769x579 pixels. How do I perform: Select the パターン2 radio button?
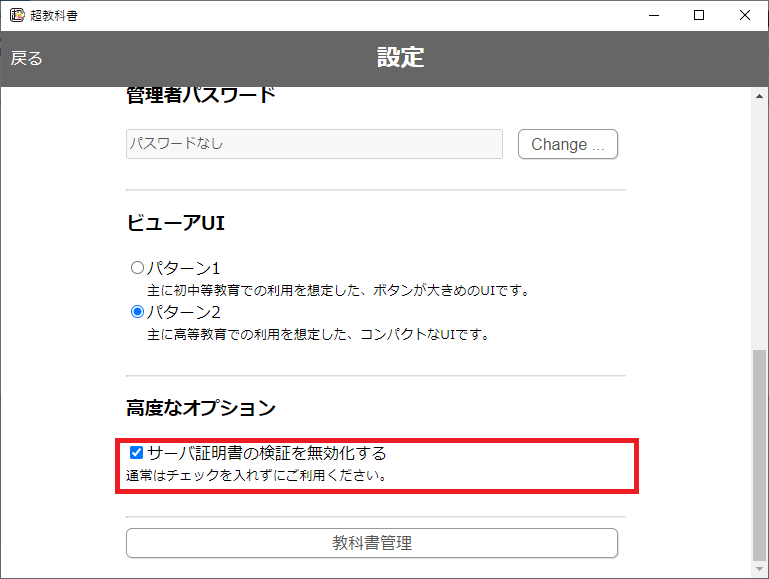point(137,311)
